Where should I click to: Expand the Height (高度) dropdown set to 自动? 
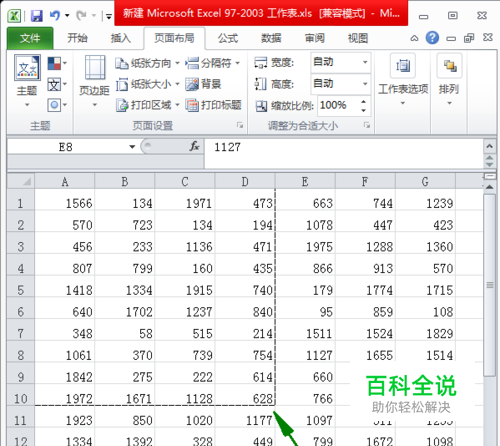click(365, 84)
